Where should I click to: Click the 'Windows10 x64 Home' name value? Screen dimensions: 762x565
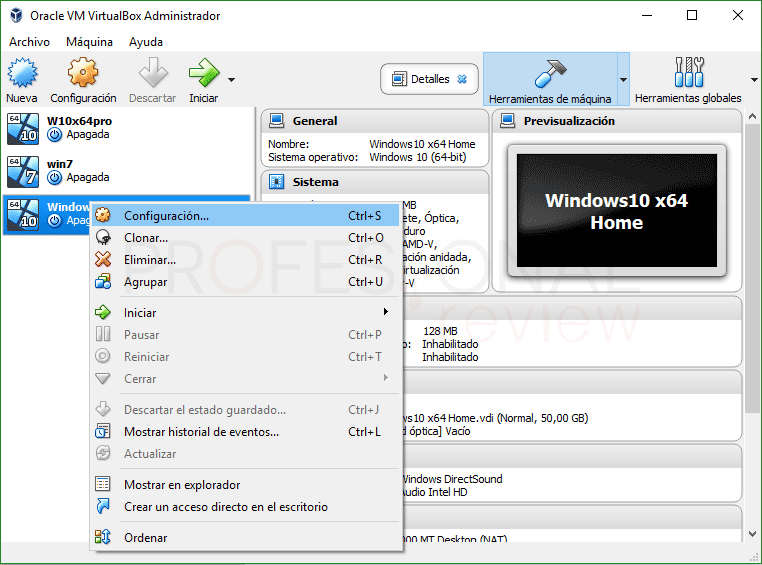click(x=422, y=144)
